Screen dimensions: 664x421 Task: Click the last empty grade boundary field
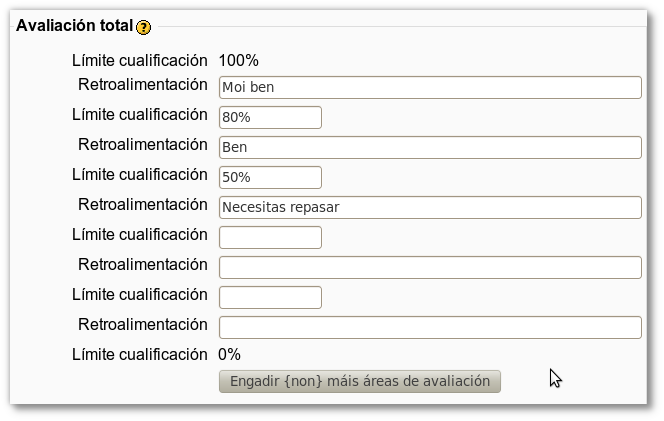point(270,297)
